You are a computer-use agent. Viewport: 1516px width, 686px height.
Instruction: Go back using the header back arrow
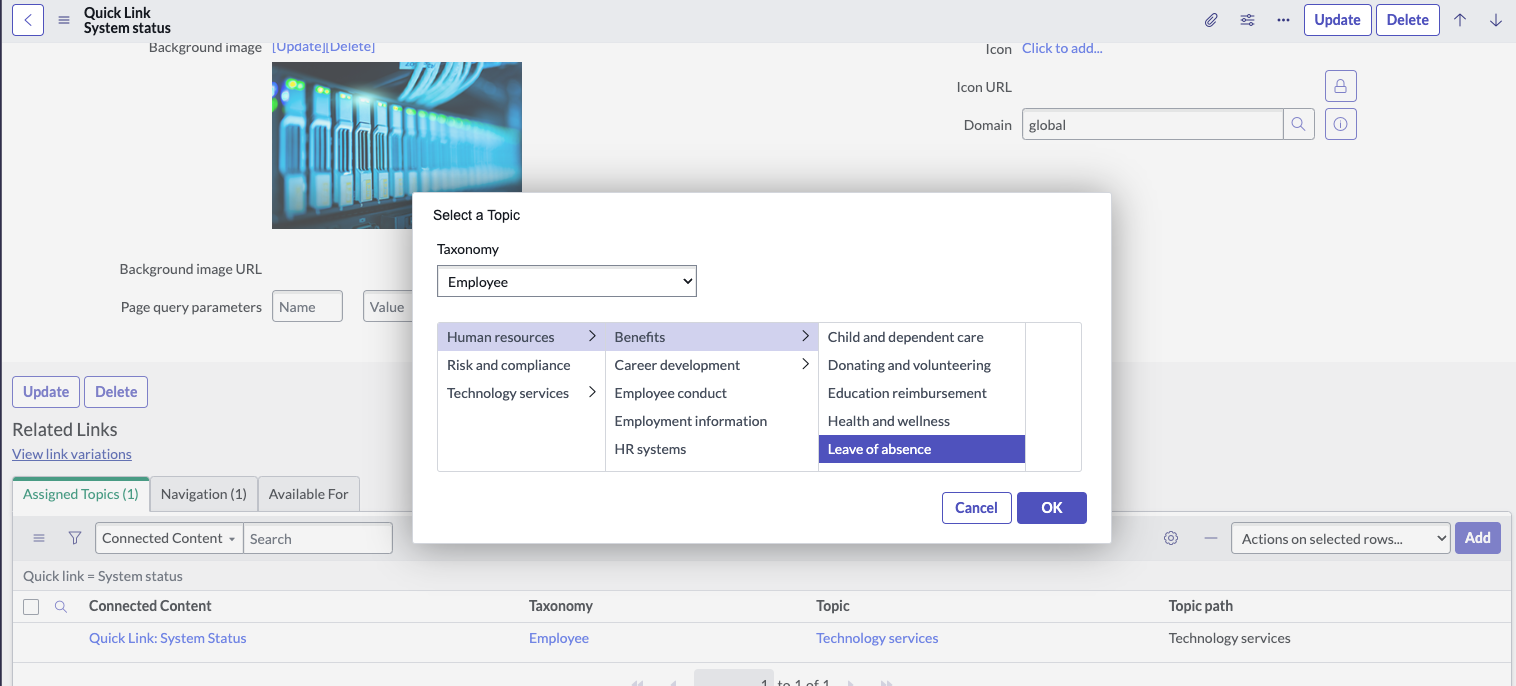(x=28, y=20)
